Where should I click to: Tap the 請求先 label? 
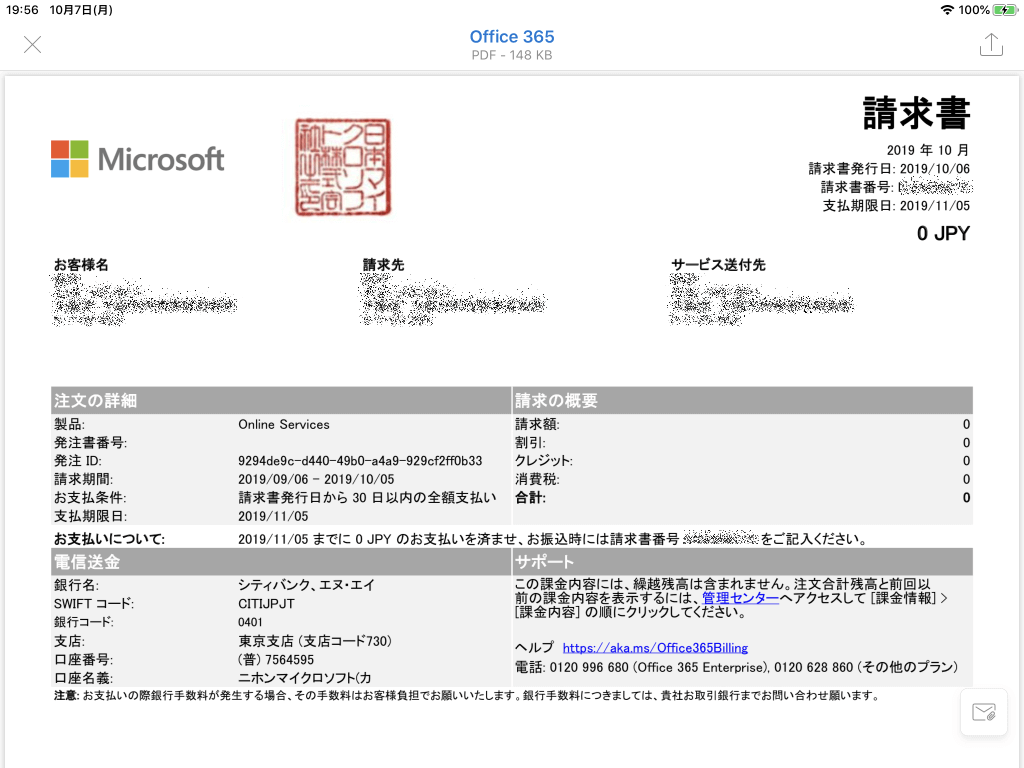click(383, 264)
